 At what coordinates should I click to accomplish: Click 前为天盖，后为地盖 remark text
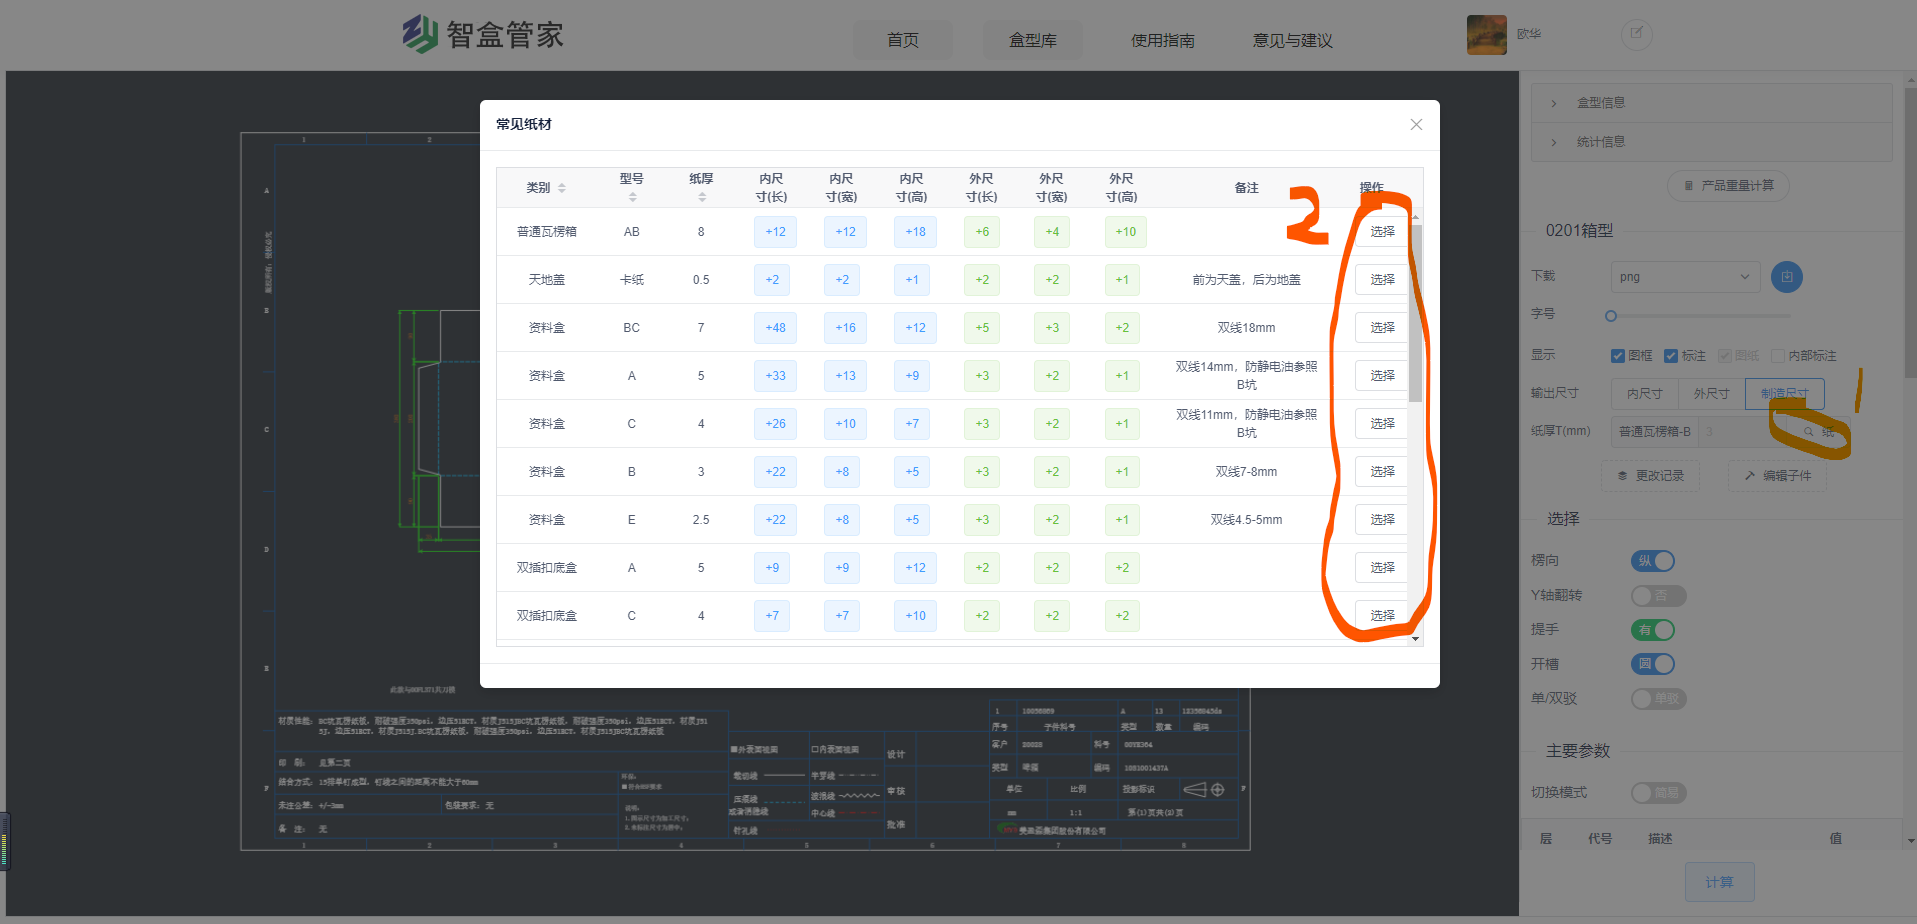[x=1246, y=280]
